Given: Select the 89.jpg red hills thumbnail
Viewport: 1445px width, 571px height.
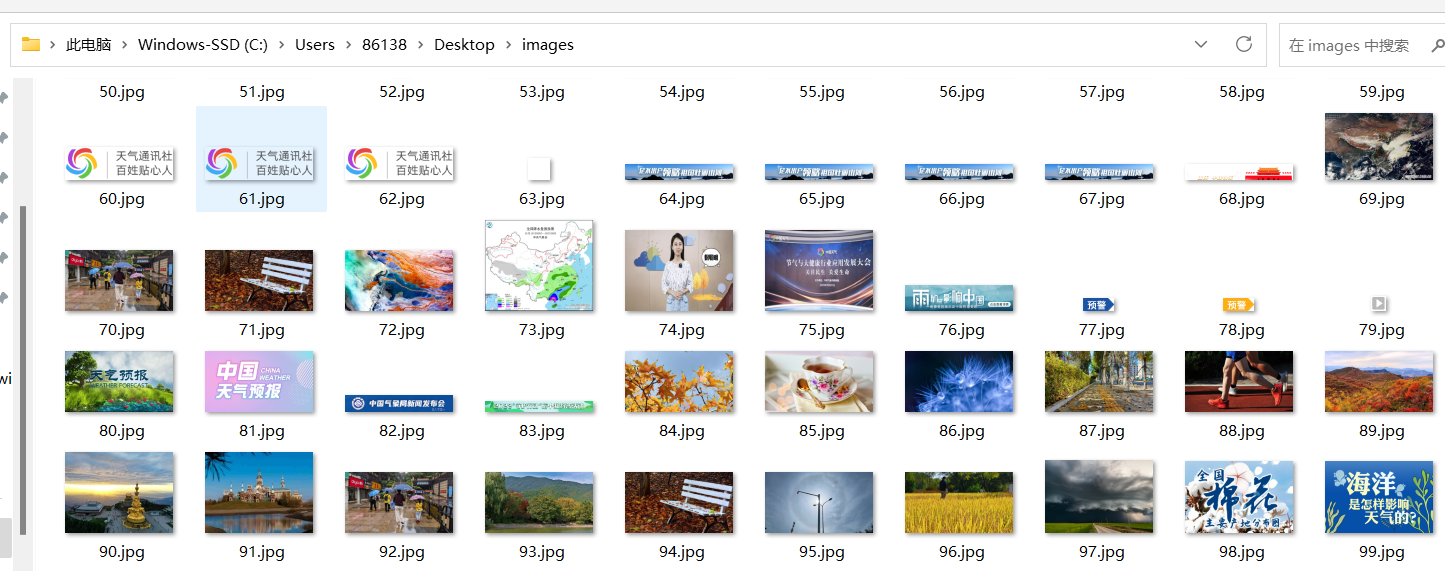Looking at the screenshot, I should point(1379,381).
